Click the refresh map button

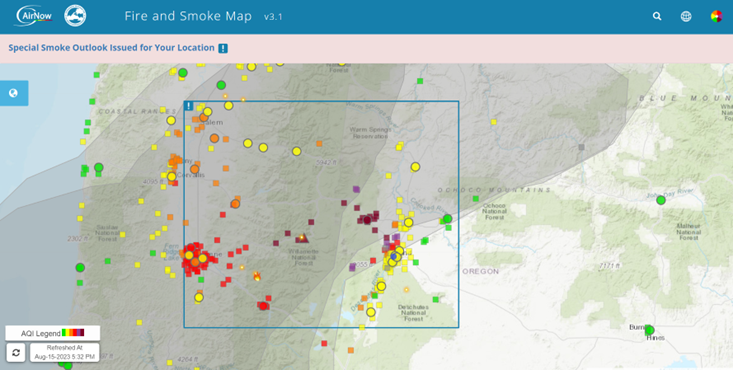coord(16,352)
